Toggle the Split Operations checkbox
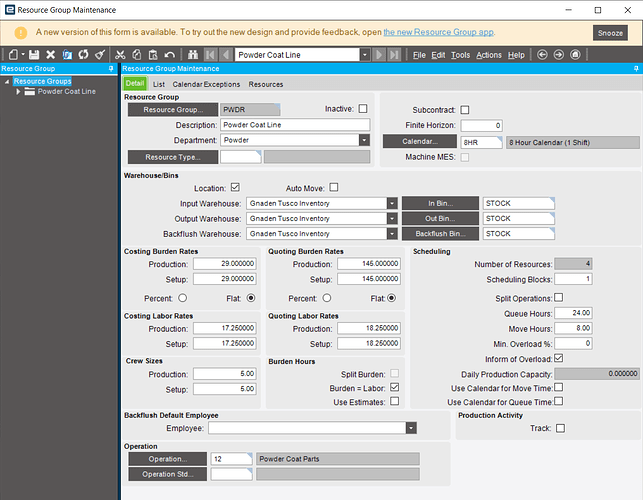 pos(558,297)
